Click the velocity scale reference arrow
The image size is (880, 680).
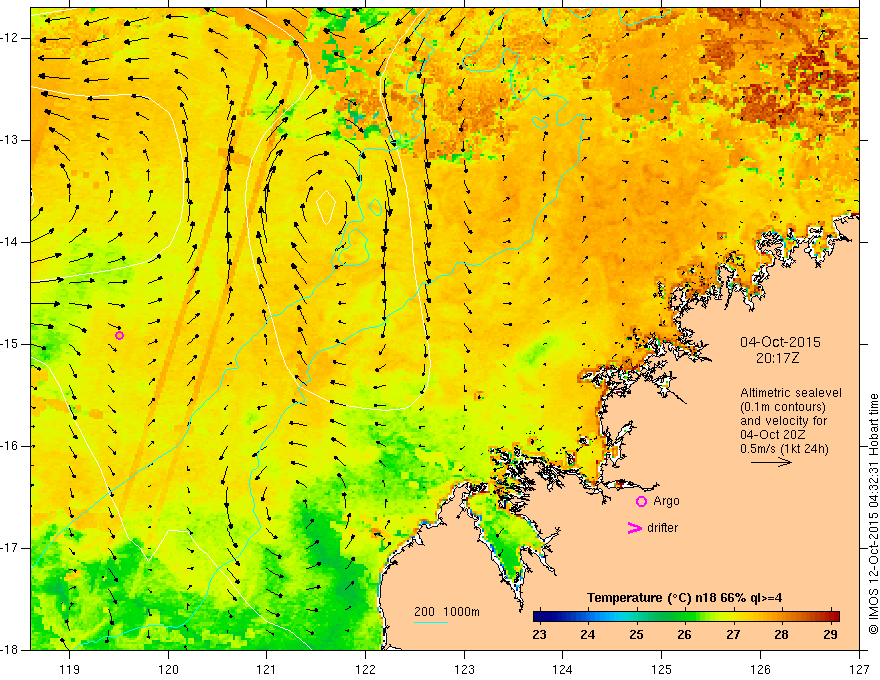tap(771, 462)
